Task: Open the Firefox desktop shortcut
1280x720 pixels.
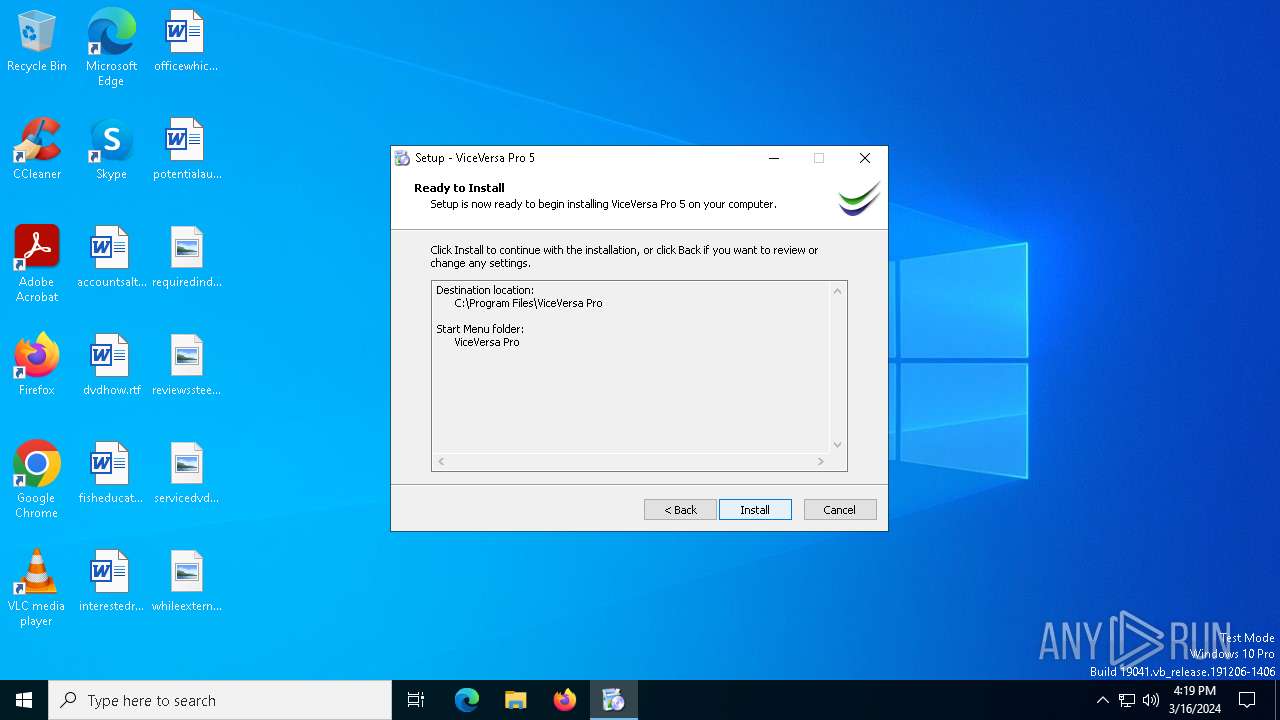Action: (37, 364)
